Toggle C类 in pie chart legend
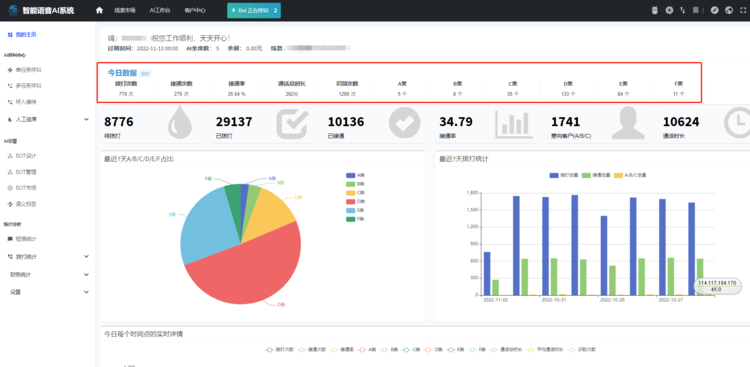 click(x=355, y=192)
